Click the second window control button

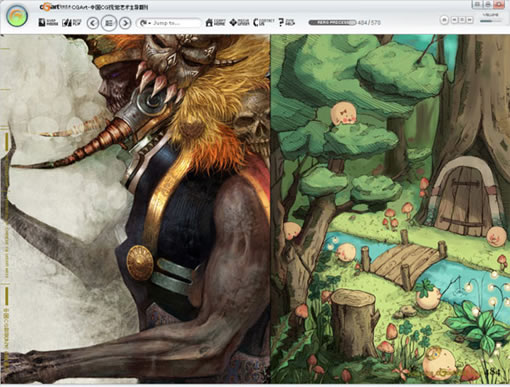[x=488, y=4]
